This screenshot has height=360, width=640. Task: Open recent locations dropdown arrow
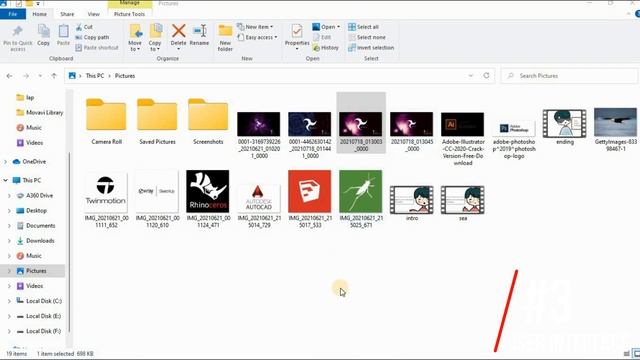pos(40,76)
